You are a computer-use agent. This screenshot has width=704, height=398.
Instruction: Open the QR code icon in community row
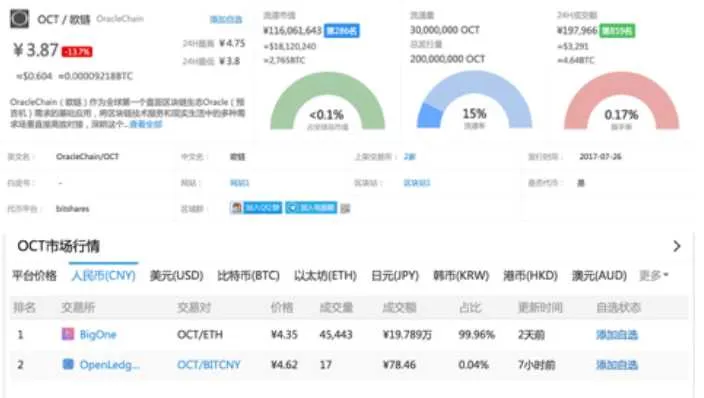345,208
